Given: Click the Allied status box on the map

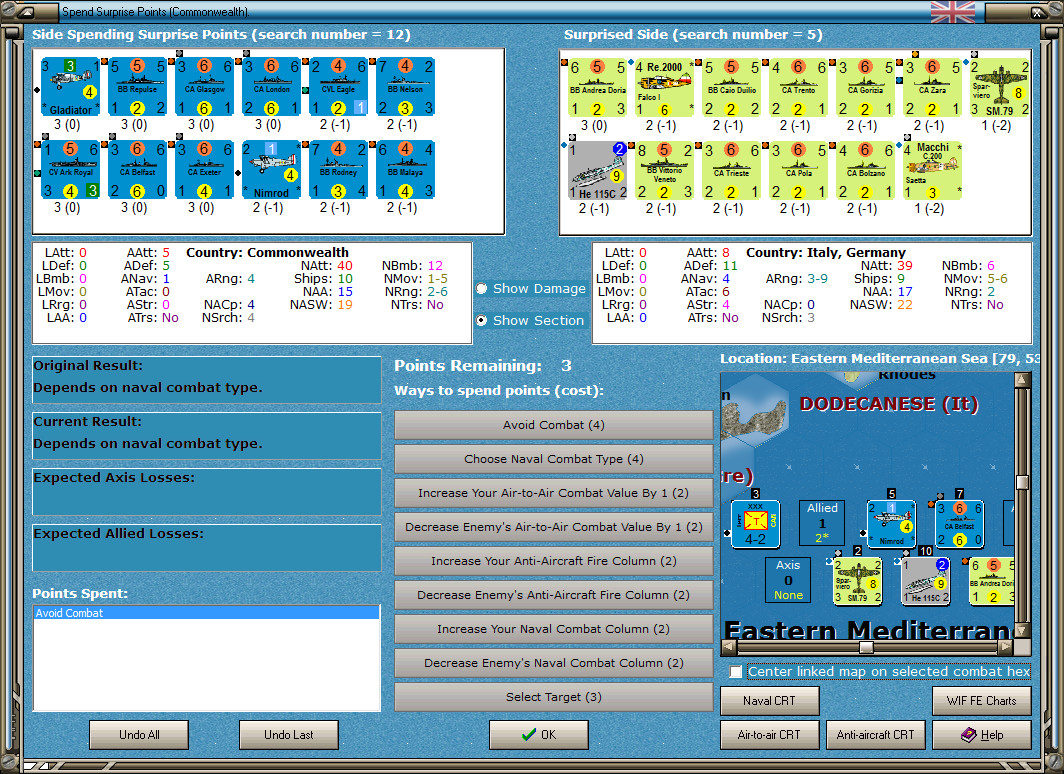Looking at the screenshot, I should click(x=822, y=523).
